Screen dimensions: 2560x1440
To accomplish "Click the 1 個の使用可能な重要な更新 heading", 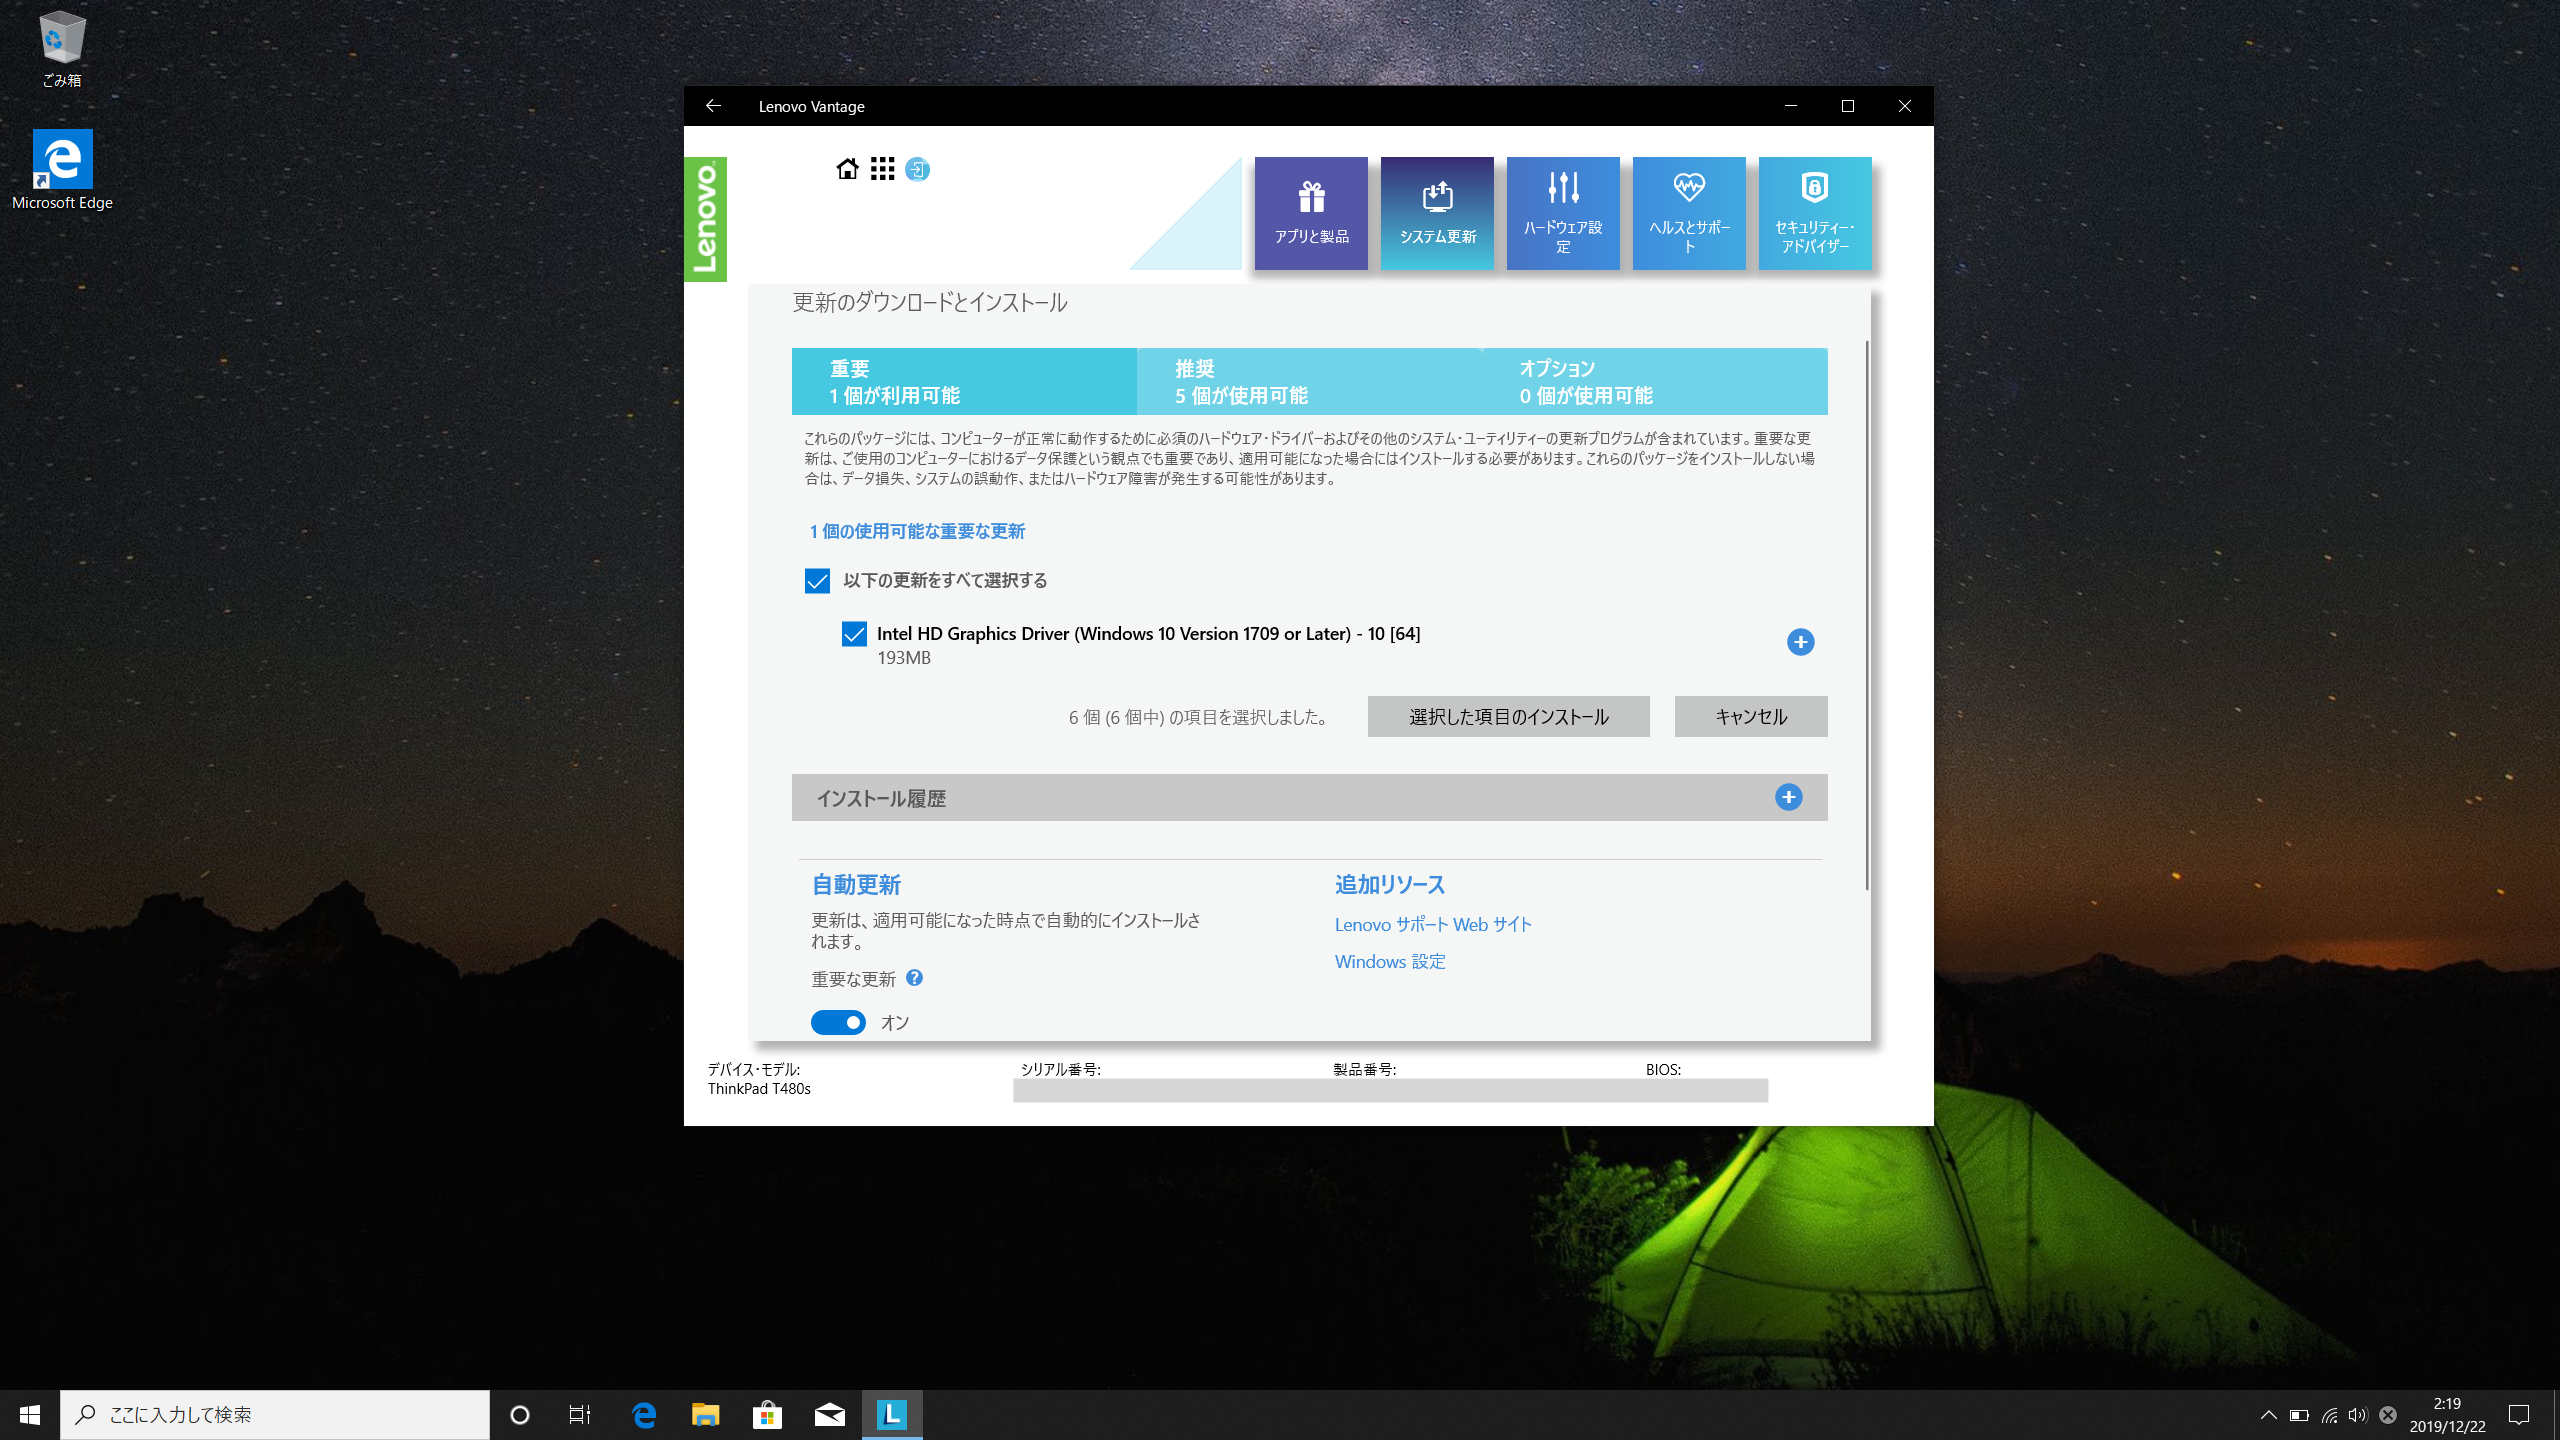I will click(917, 531).
